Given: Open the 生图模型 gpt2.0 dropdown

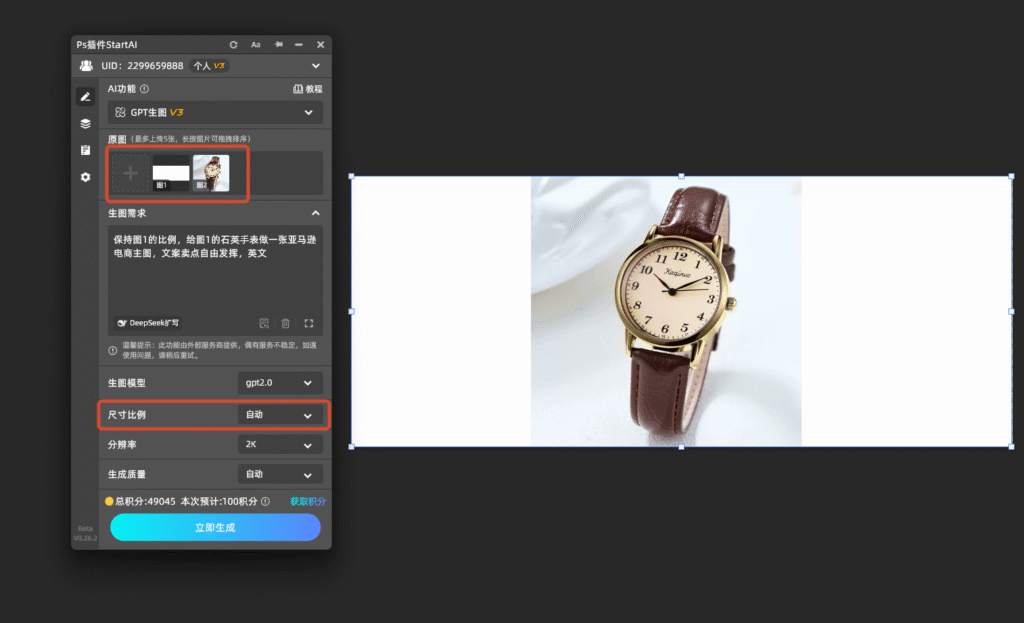Looking at the screenshot, I should coord(280,383).
